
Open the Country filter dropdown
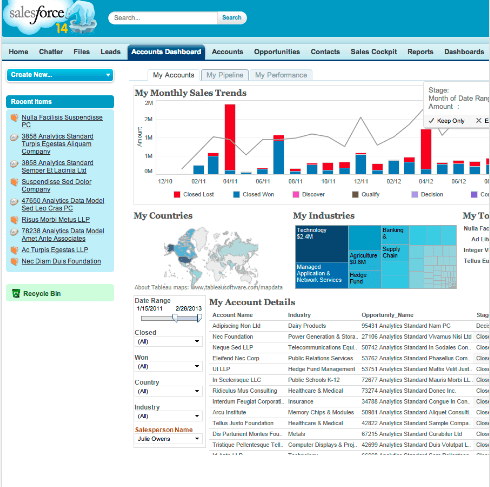pyautogui.click(x=169, y=391)
